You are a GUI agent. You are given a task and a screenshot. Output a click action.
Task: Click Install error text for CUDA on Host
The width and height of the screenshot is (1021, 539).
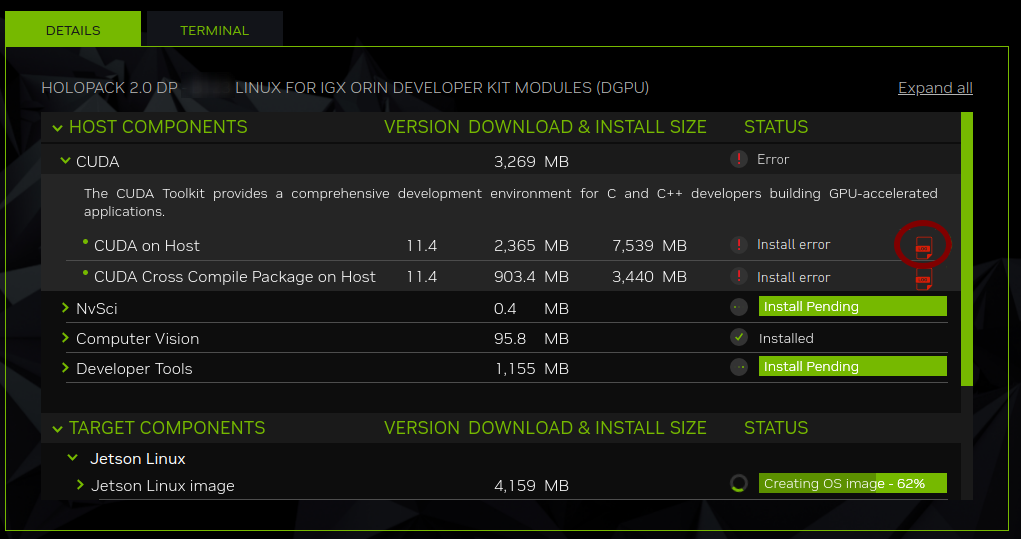click(x=793, y=245)
